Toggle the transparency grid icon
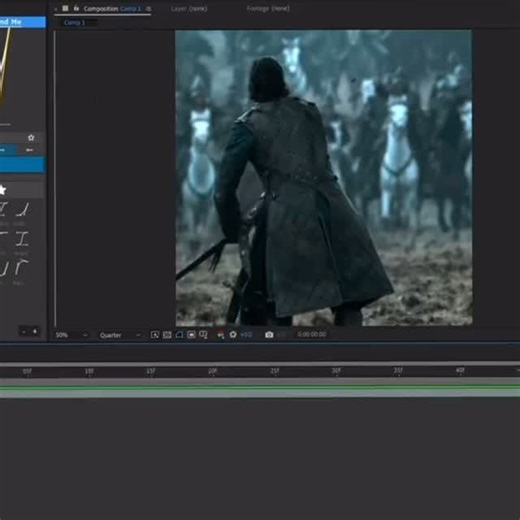 point(167,335)
